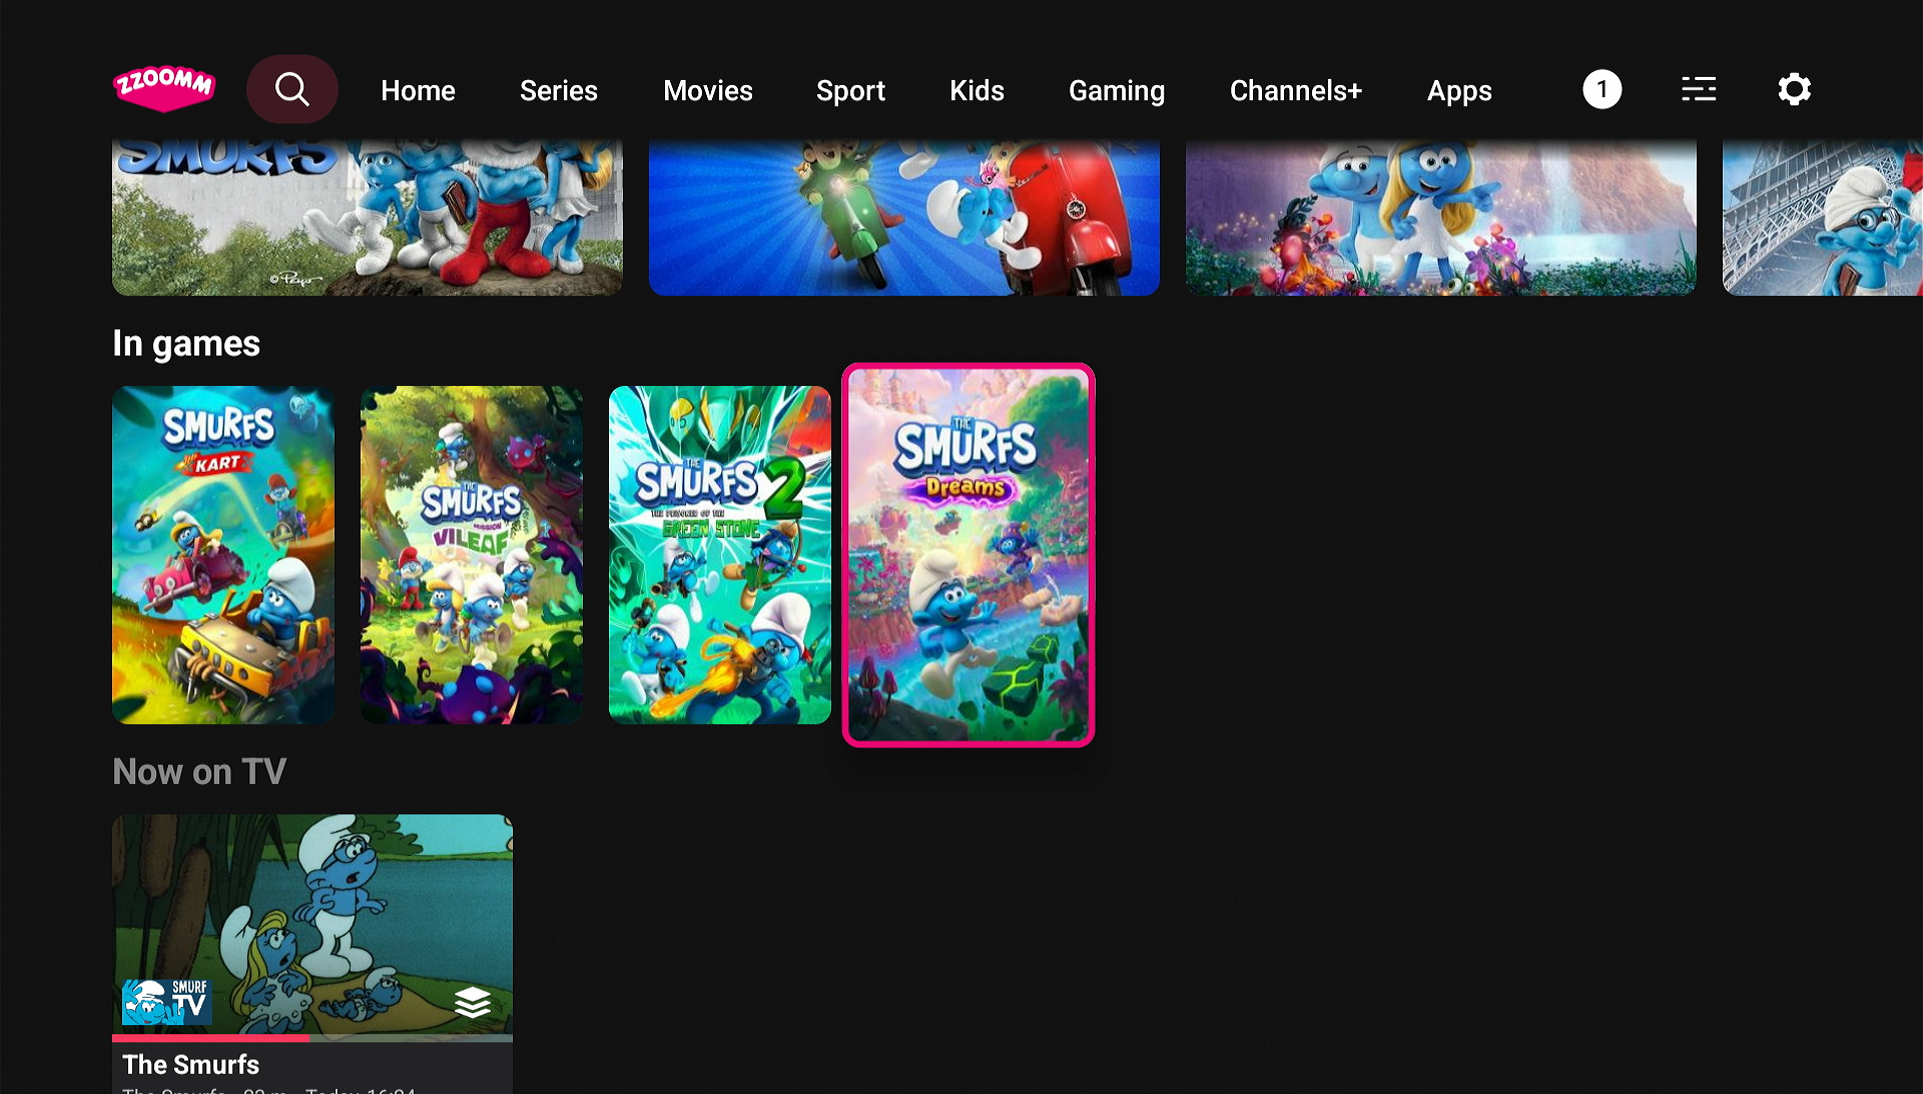The width and height of the screenshot is (1923, 1094).
Task: Select the Sport tab
Action: pos(850,90)
